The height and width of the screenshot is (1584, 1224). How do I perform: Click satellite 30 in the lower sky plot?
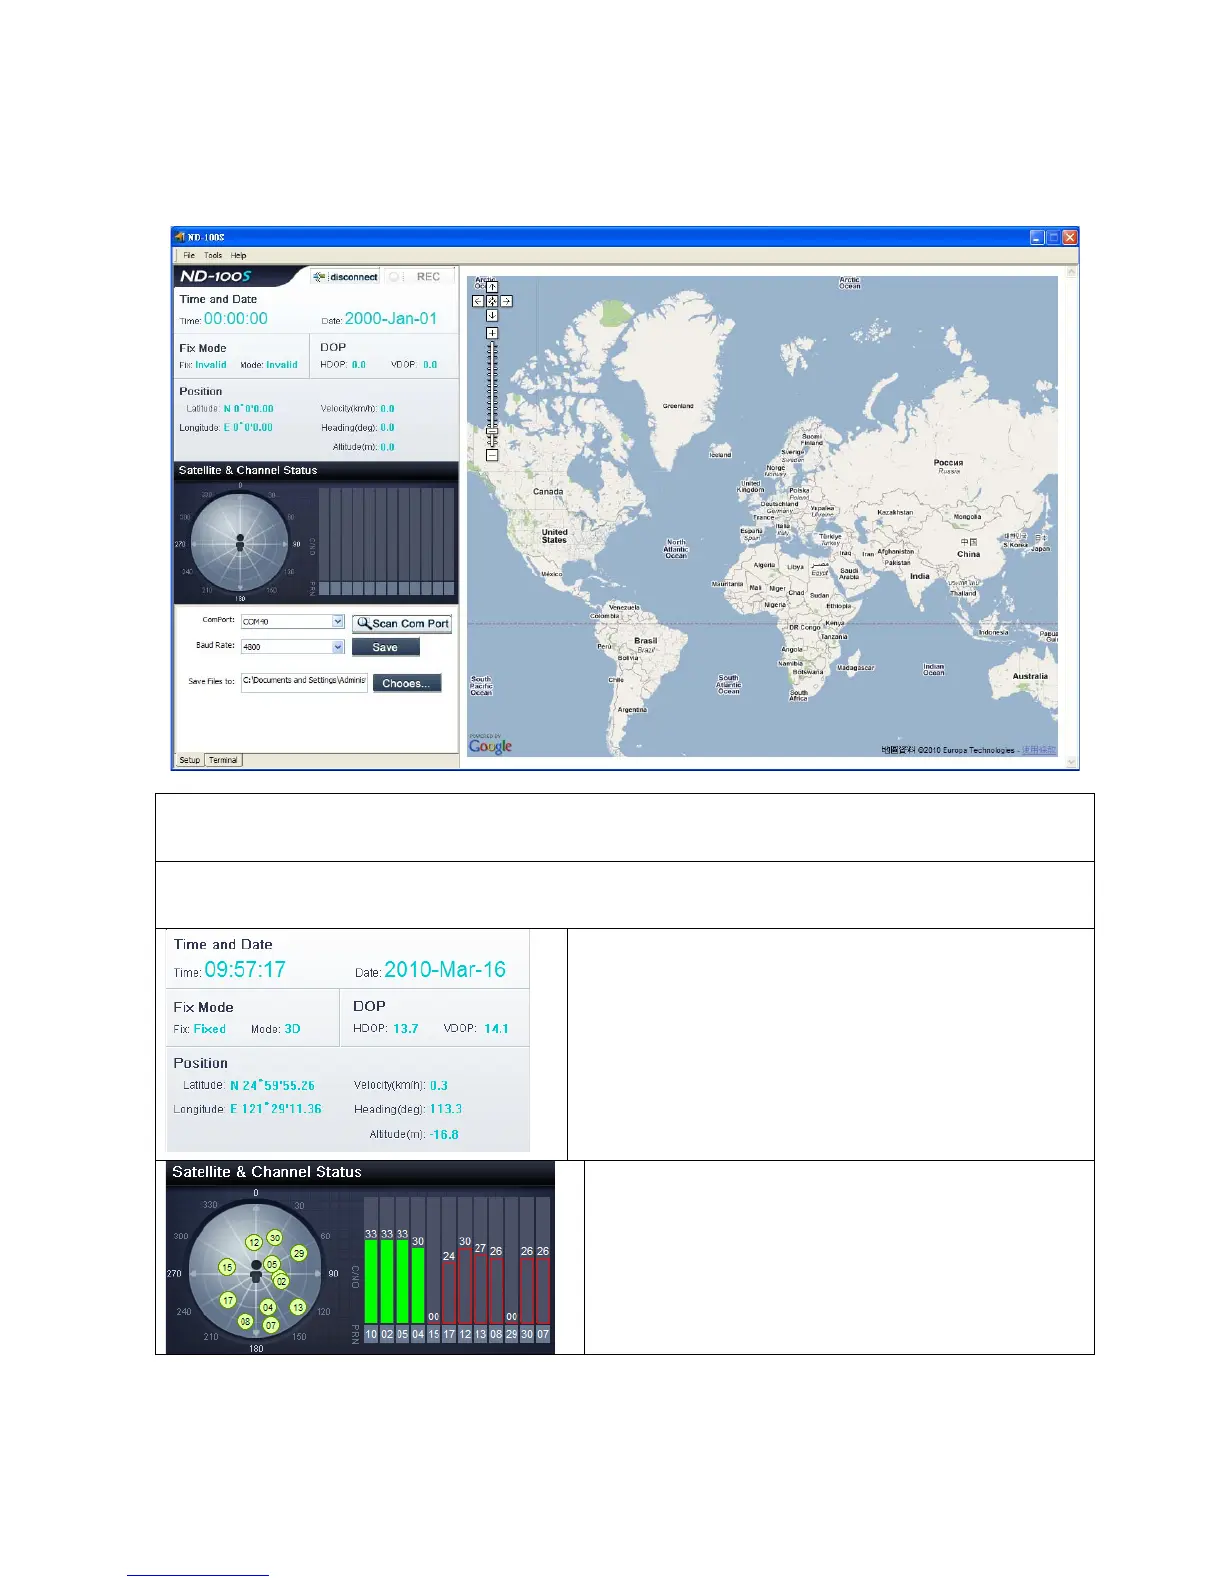click(275, 1238)
